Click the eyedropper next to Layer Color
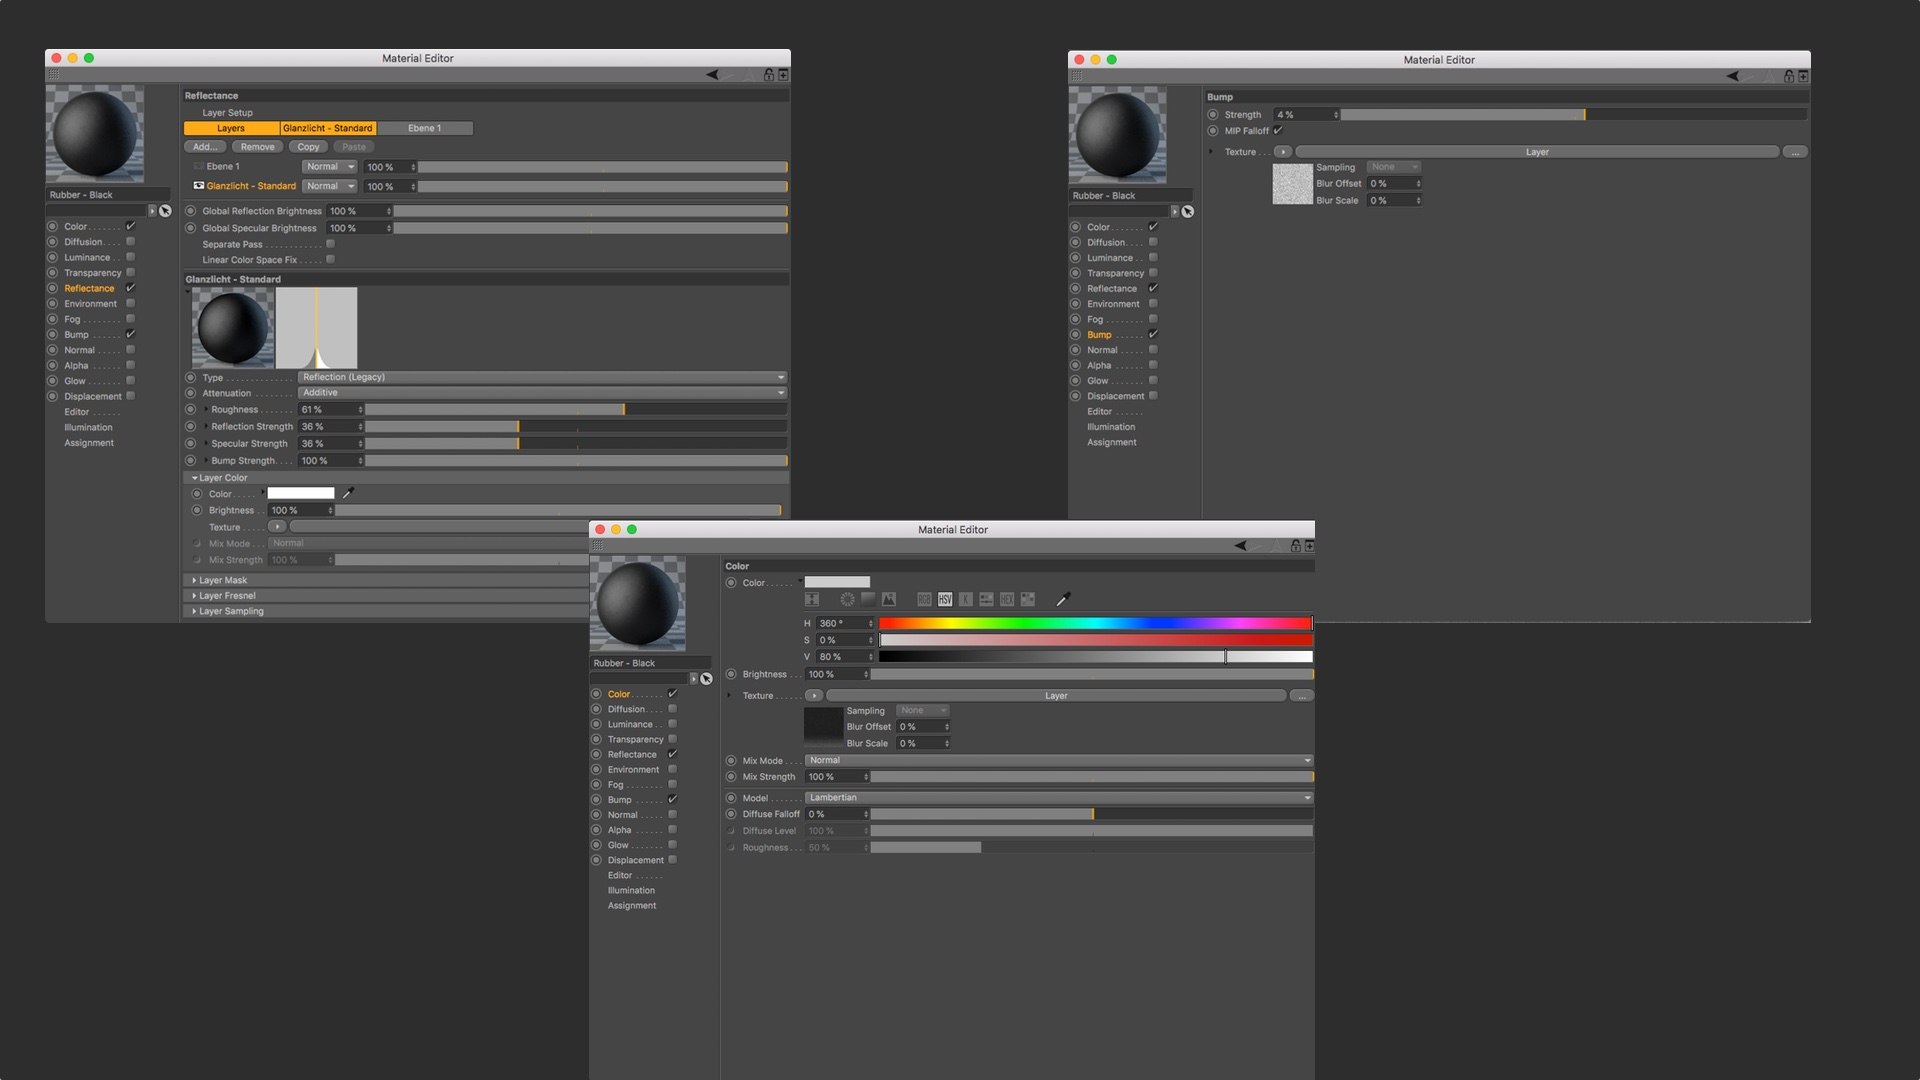Image resolution: width=1920 pixels, height=1080 pixels. [x=348, y=493]
